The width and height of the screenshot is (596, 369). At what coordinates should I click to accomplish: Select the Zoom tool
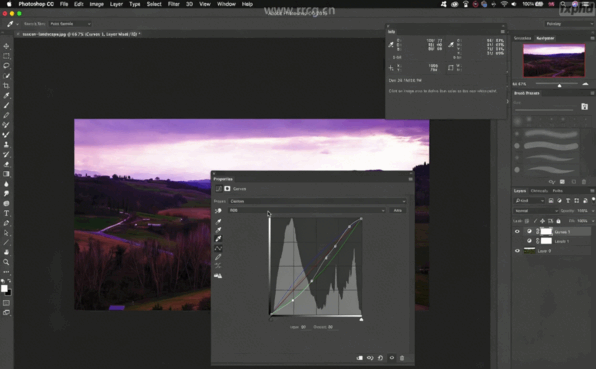[x=6, y=262]
